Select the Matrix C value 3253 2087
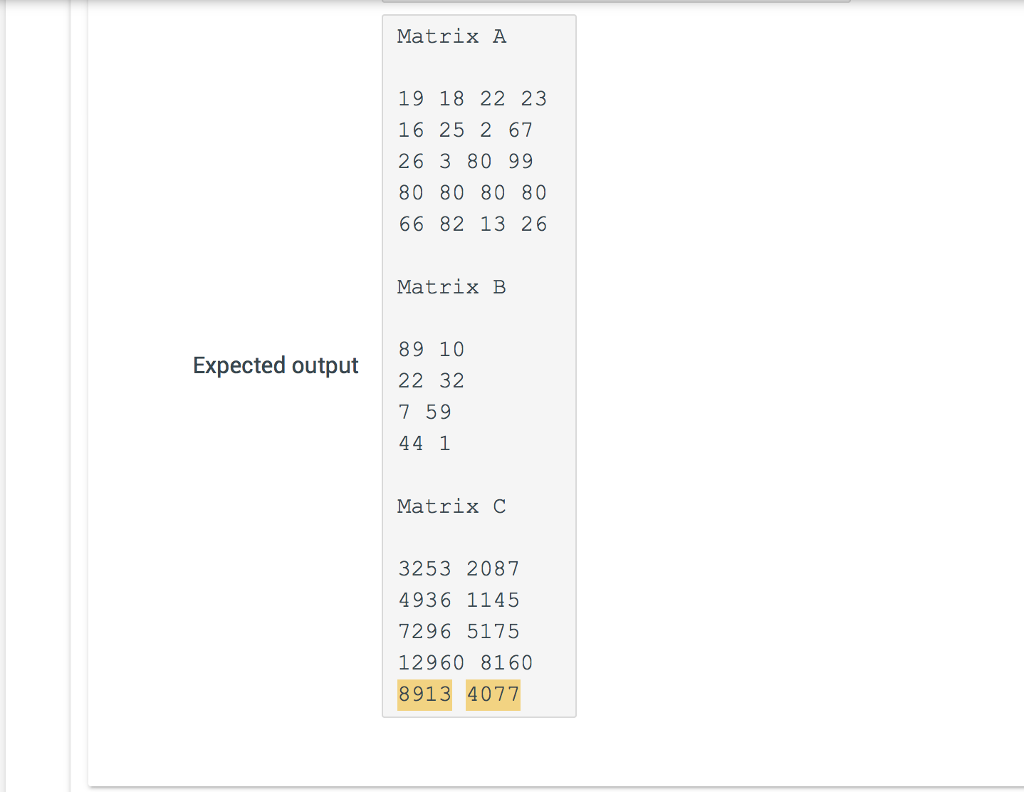1024x792 pixels. click(458, 568)
